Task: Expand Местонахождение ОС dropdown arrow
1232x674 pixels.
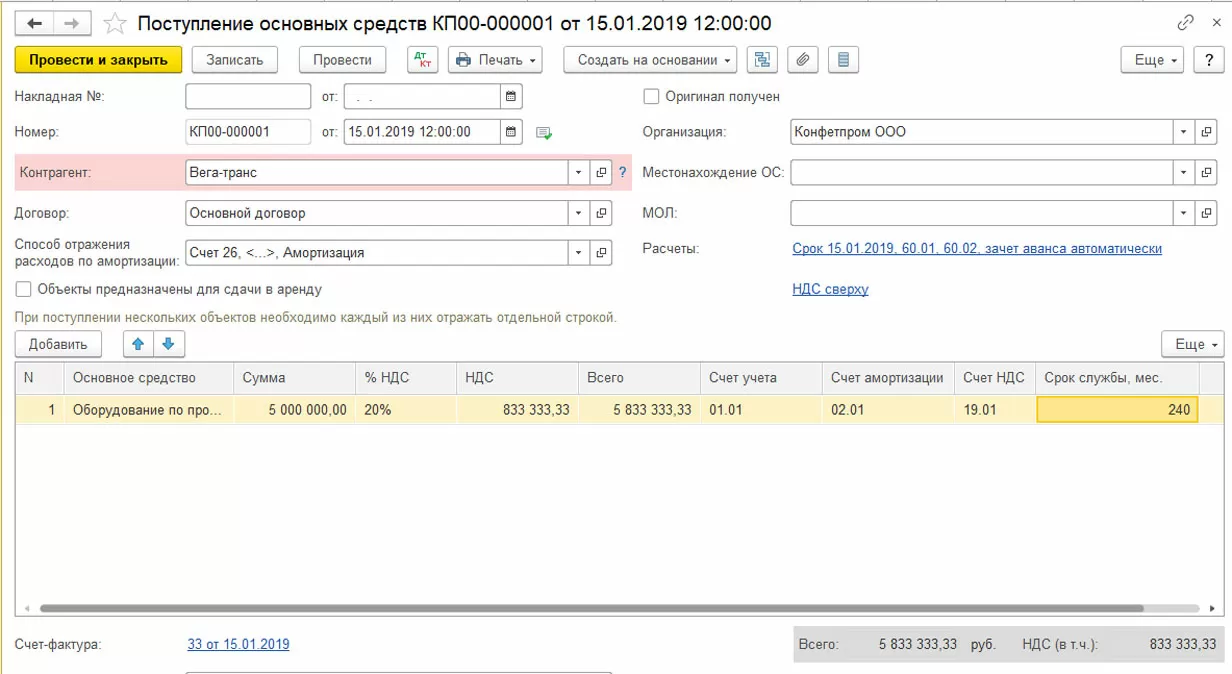Action: pyautogui.click(x=1184, y=173)
